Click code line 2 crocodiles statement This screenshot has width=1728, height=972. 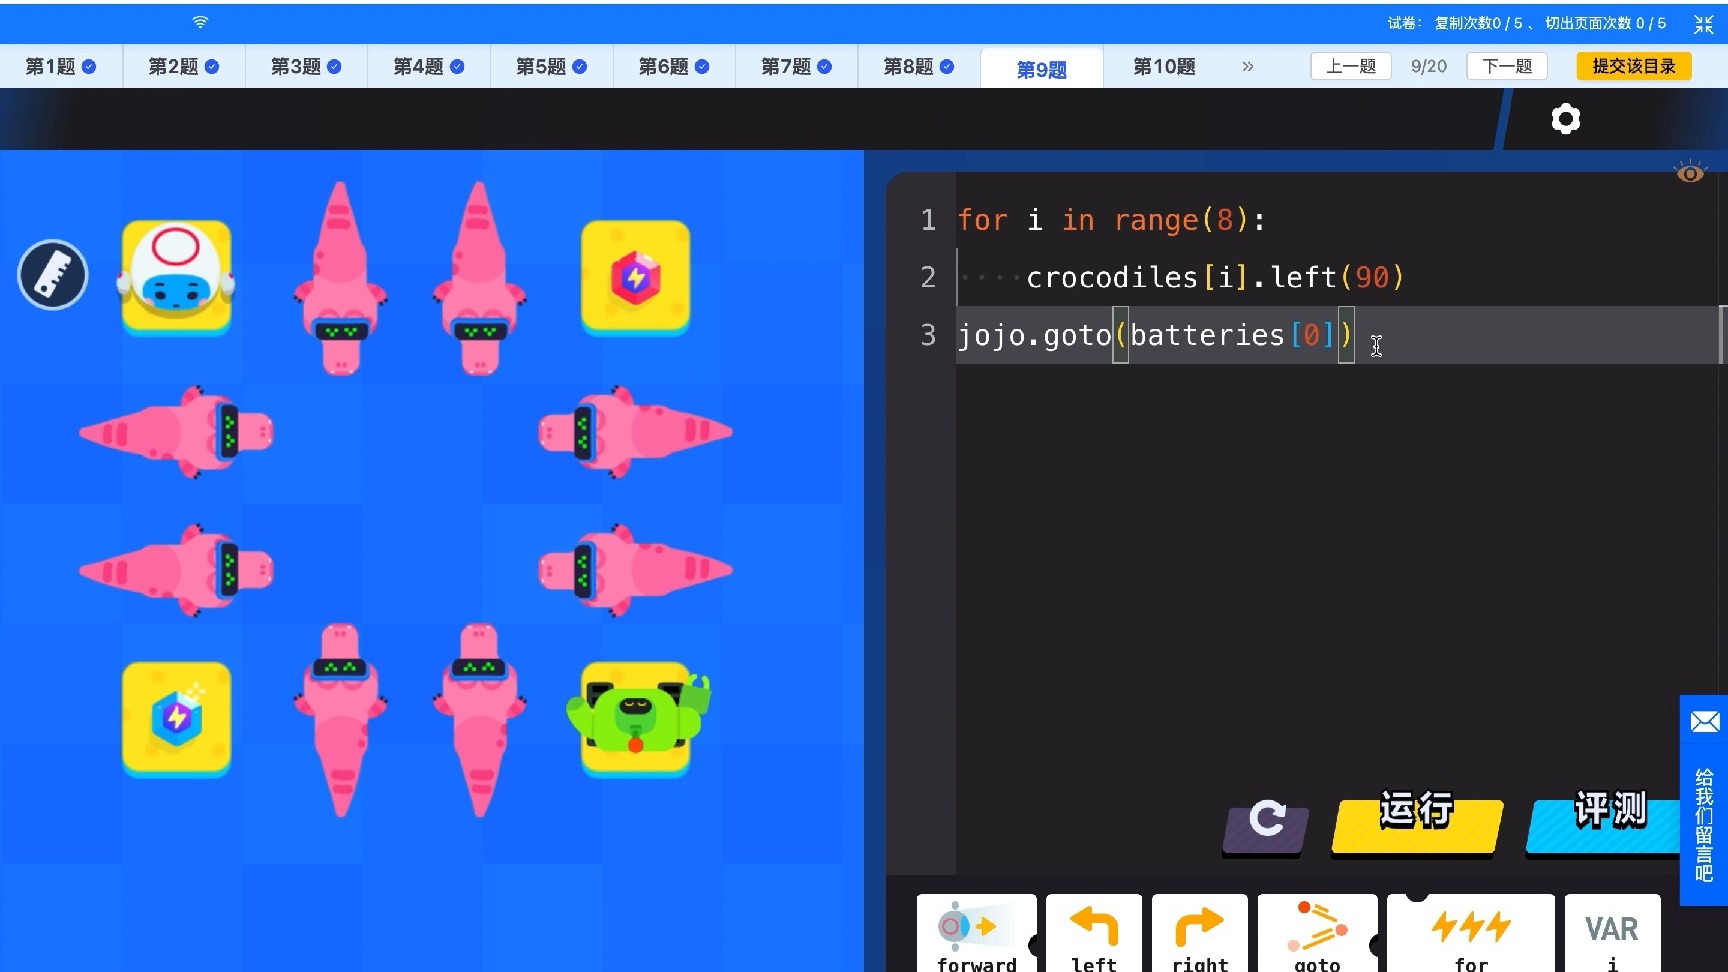point(1215,277)
